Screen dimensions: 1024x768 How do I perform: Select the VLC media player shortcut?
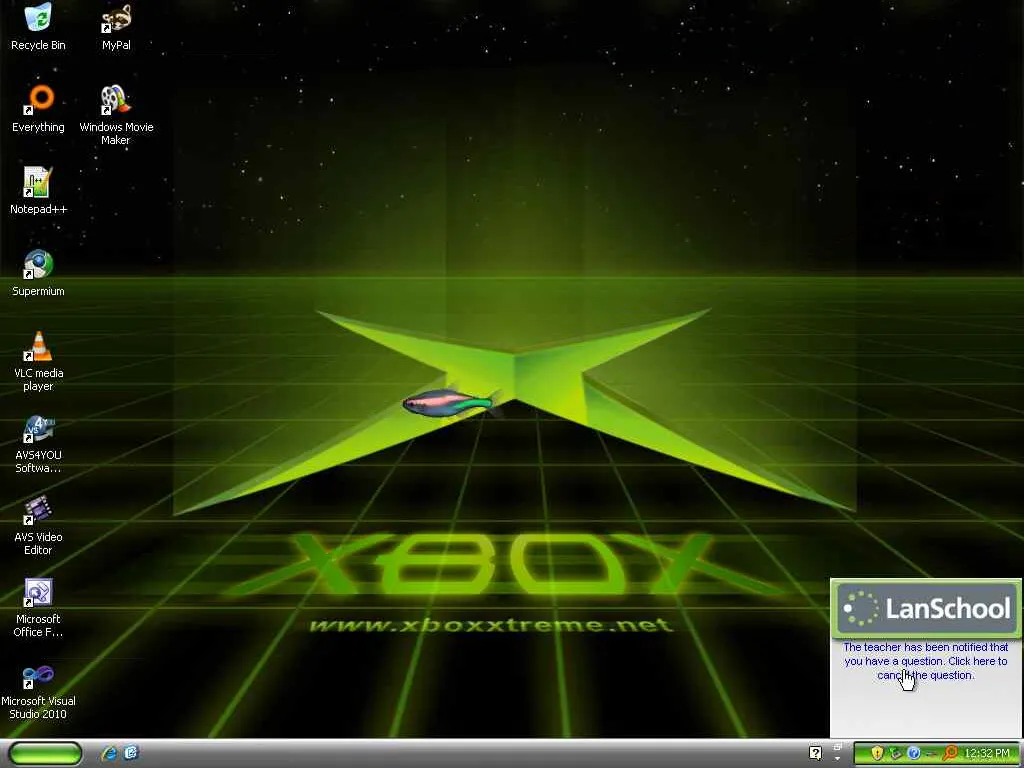pyautogui.click(x=38, y=361)
